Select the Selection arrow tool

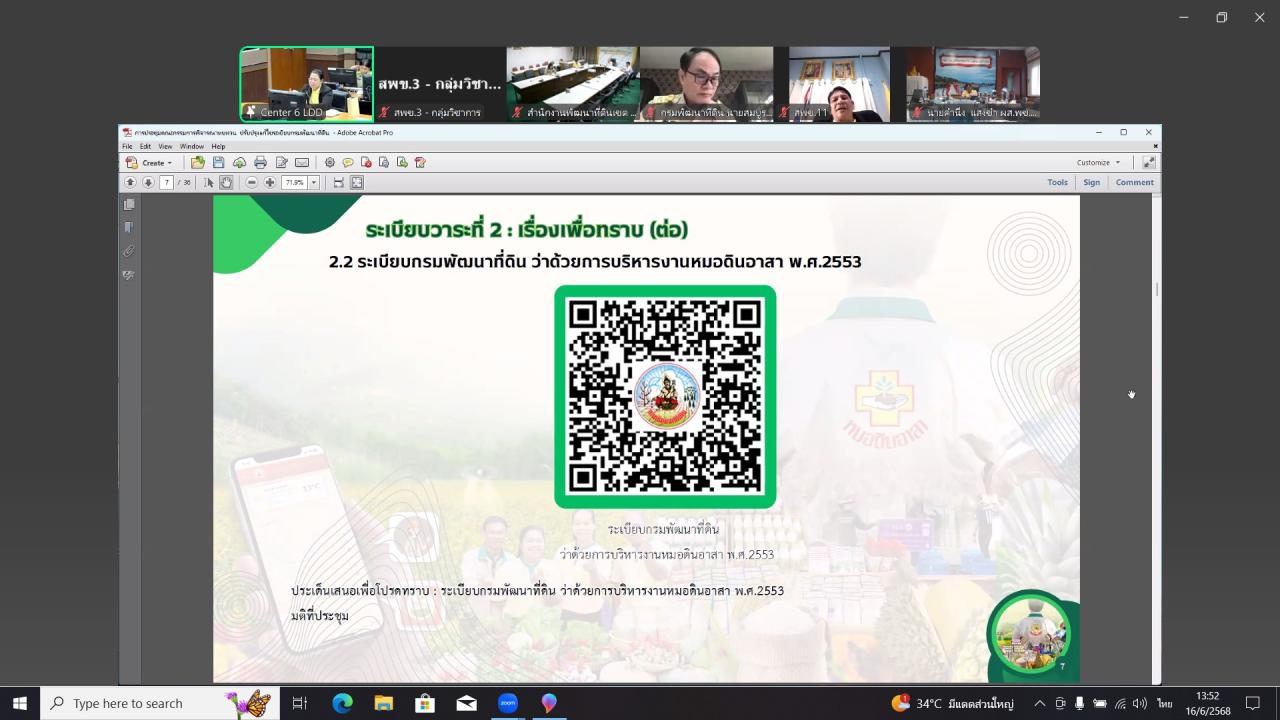[209, 182]
